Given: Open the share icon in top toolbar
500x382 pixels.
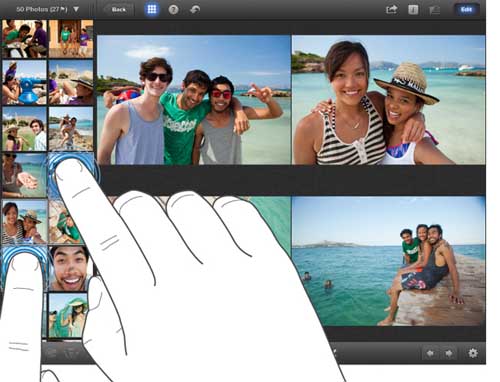Looking at the screenshot, I should (x=391, y=9).
